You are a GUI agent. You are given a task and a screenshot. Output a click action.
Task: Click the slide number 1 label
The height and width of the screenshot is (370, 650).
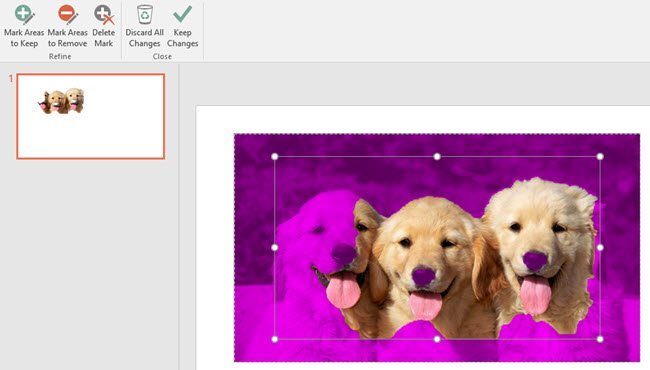coord(11,79)
